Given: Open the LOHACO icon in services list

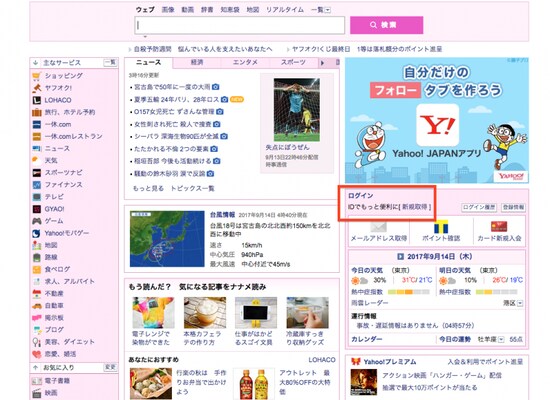Looking at the screenshot, I should tap(36, 100).
